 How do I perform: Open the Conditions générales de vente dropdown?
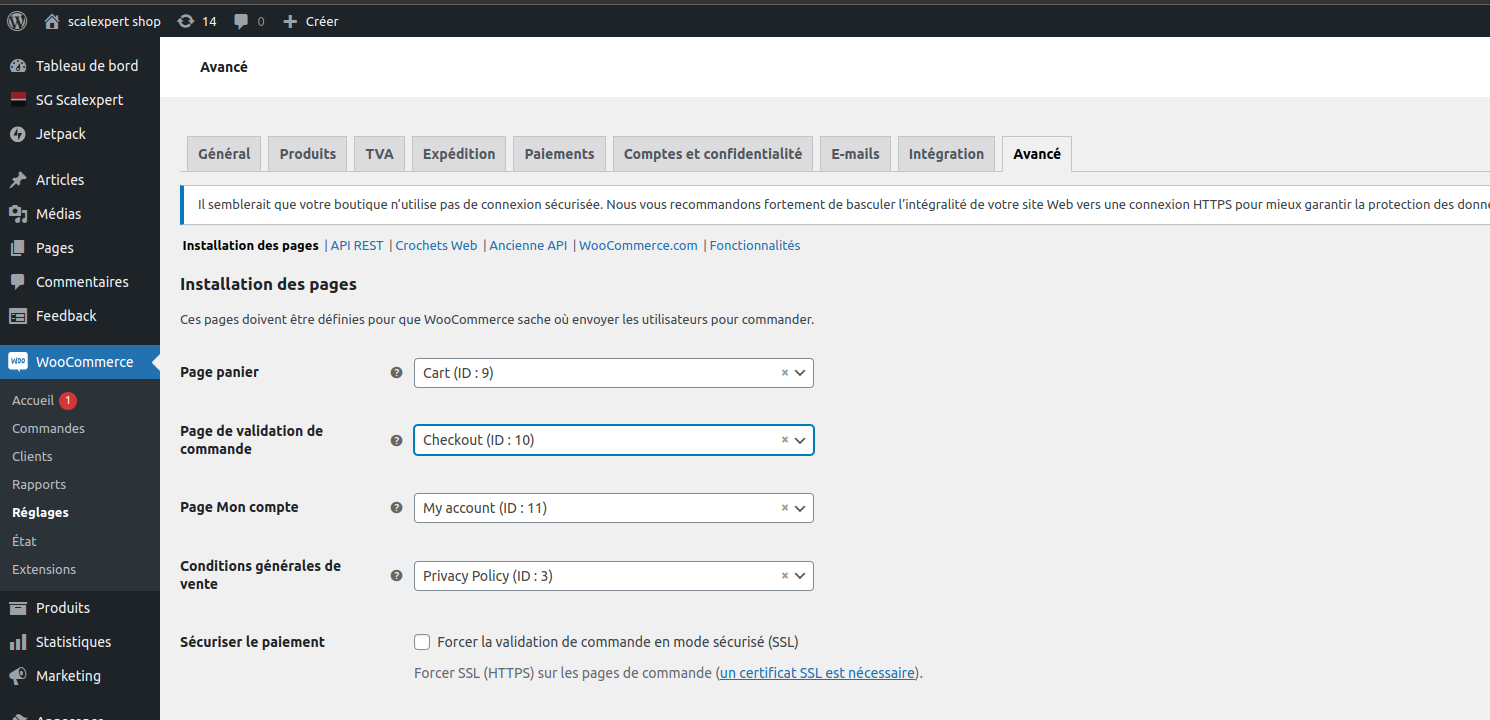point(614,576)
